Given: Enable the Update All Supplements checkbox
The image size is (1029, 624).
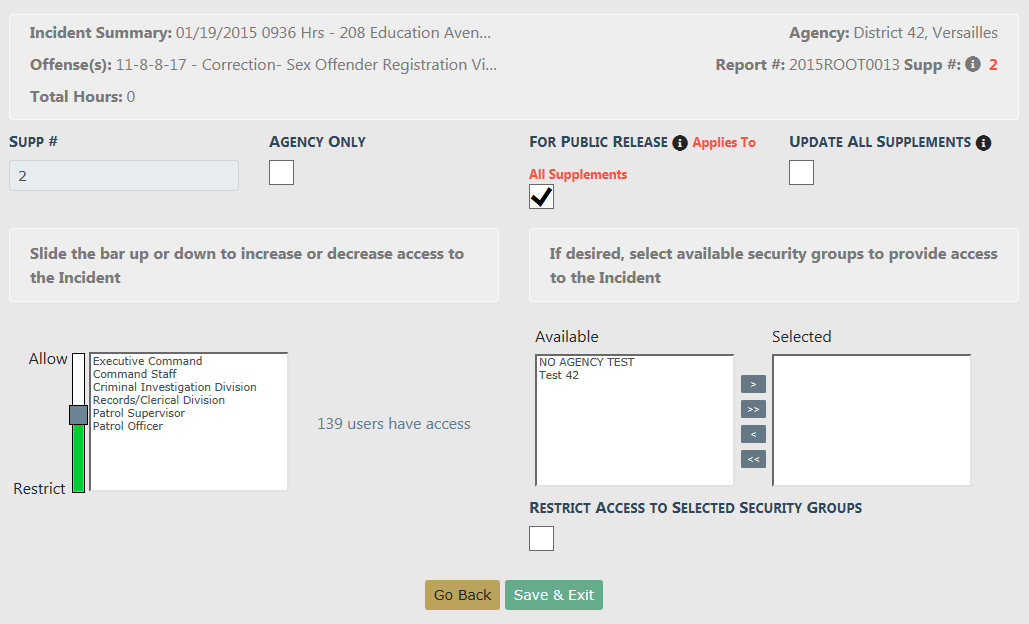Looking at the screenshot, I should 801,173.
